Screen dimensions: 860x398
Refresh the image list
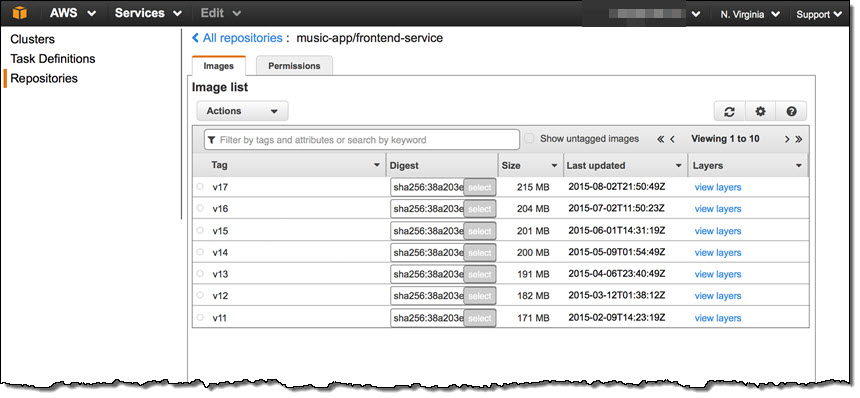[729, 111]
